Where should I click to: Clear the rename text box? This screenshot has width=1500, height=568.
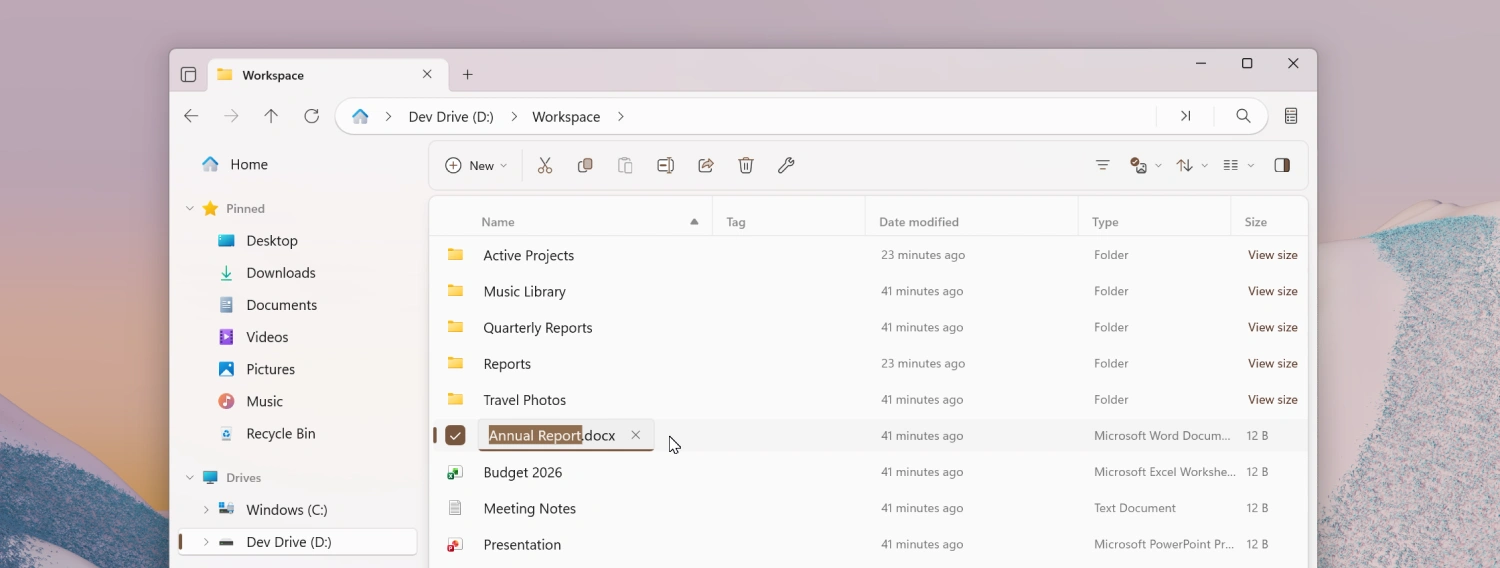[635, 435]
